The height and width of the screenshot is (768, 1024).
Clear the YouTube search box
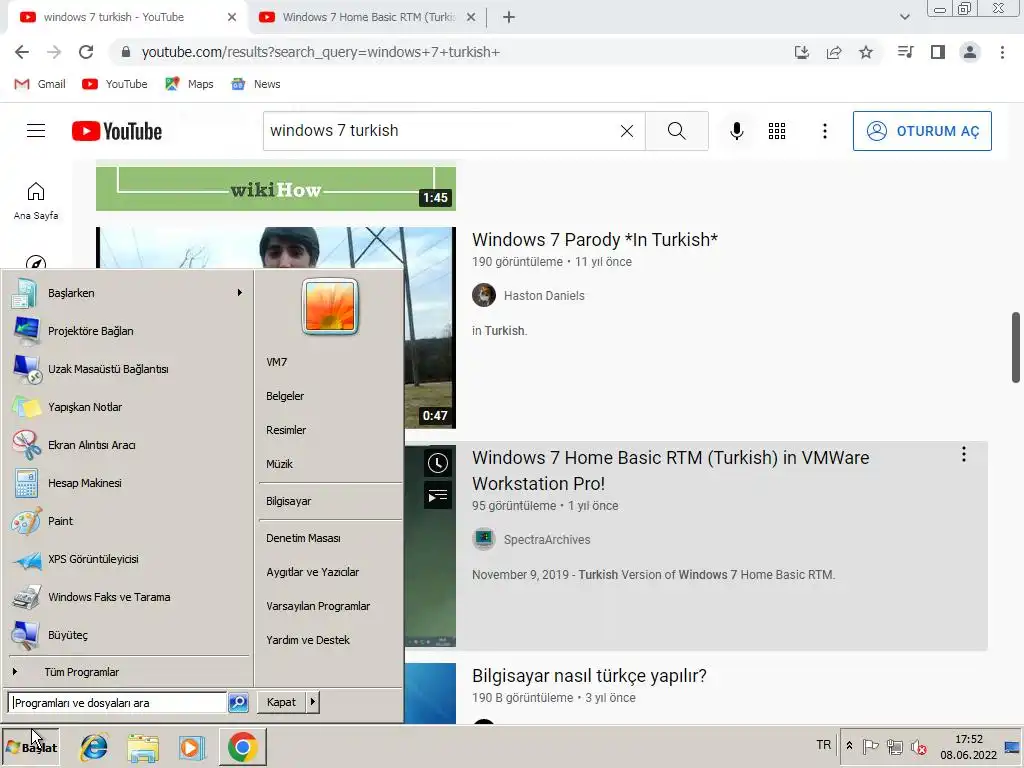627,131
